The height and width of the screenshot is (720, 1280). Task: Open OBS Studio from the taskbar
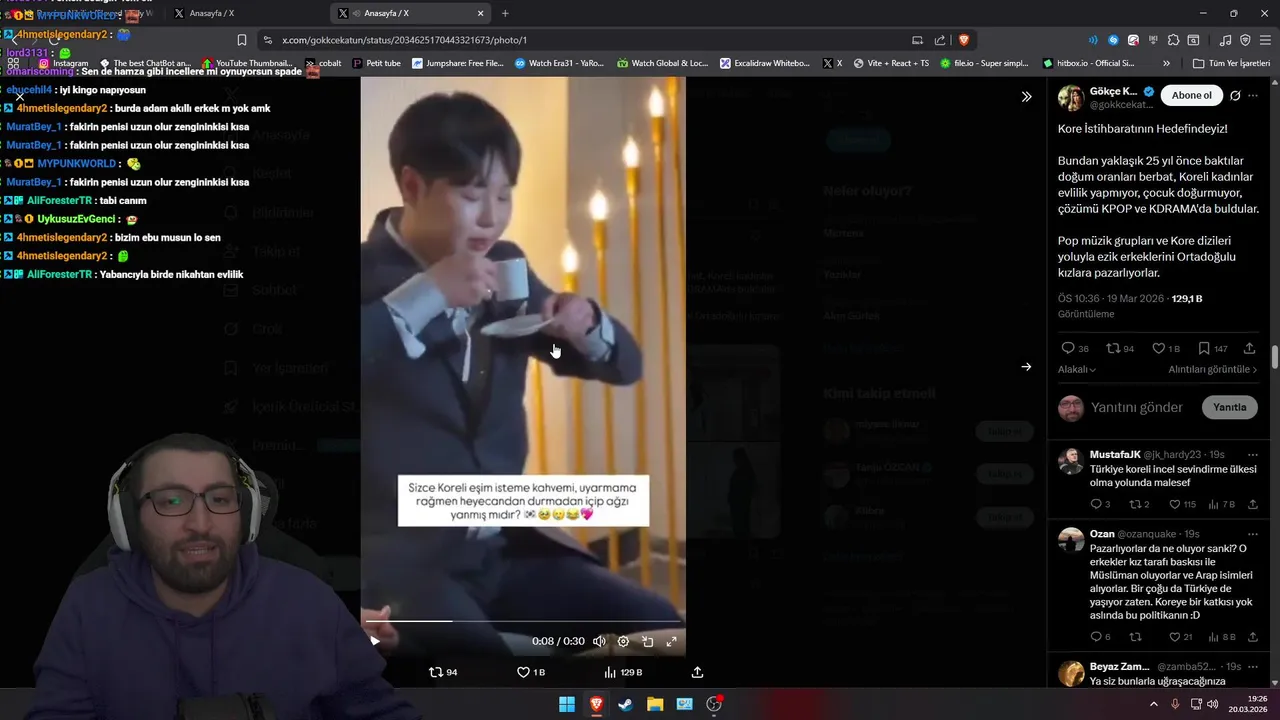click(714, 704)
